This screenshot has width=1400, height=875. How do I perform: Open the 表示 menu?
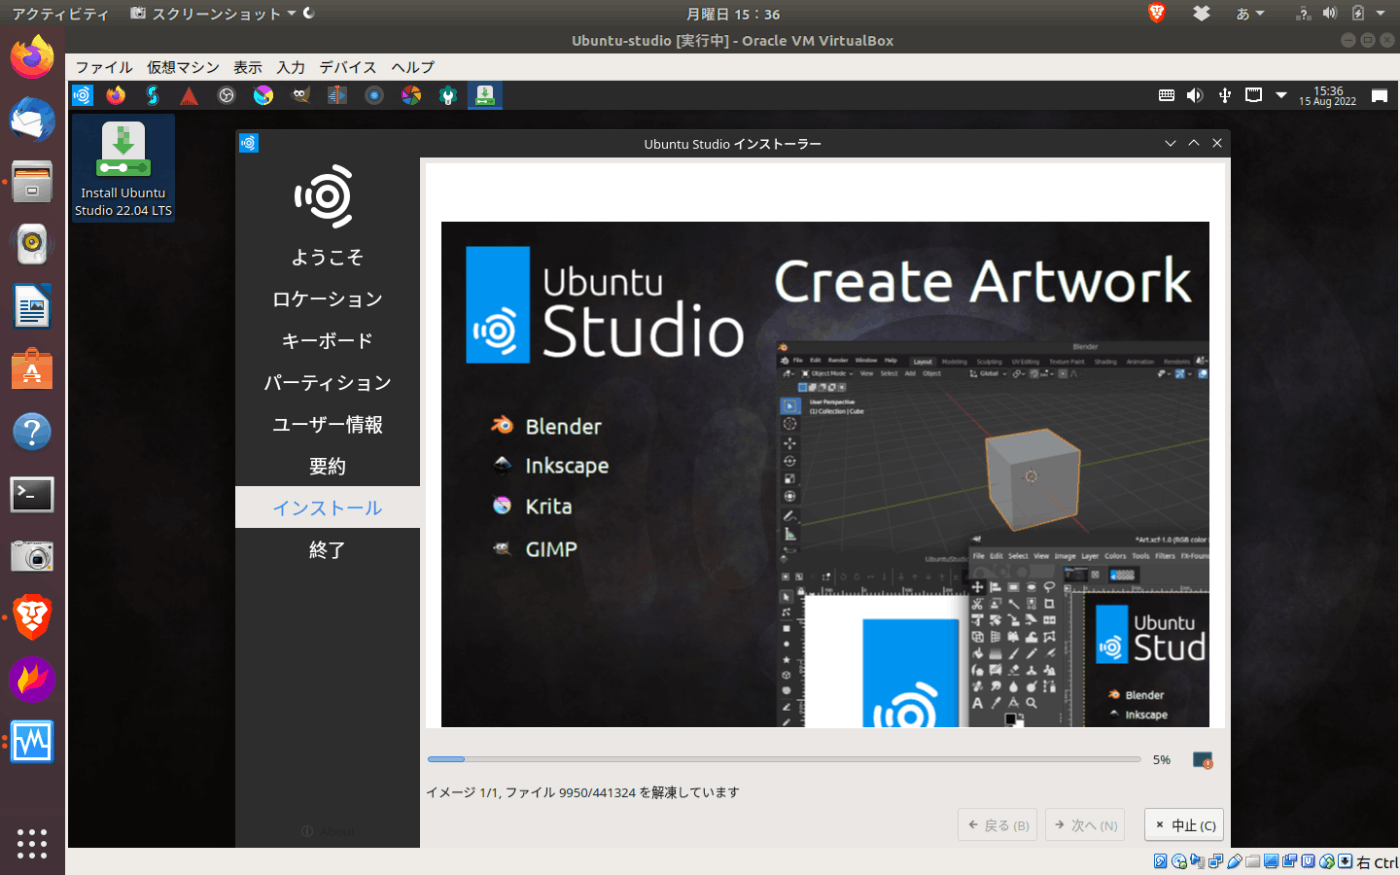248,67
